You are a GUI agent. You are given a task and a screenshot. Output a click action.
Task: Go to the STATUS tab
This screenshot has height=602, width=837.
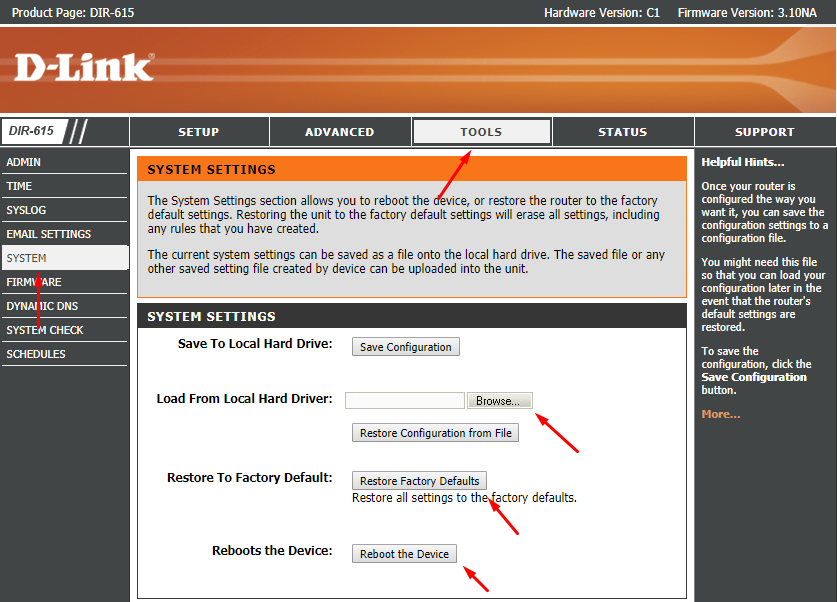click(622, 132)
